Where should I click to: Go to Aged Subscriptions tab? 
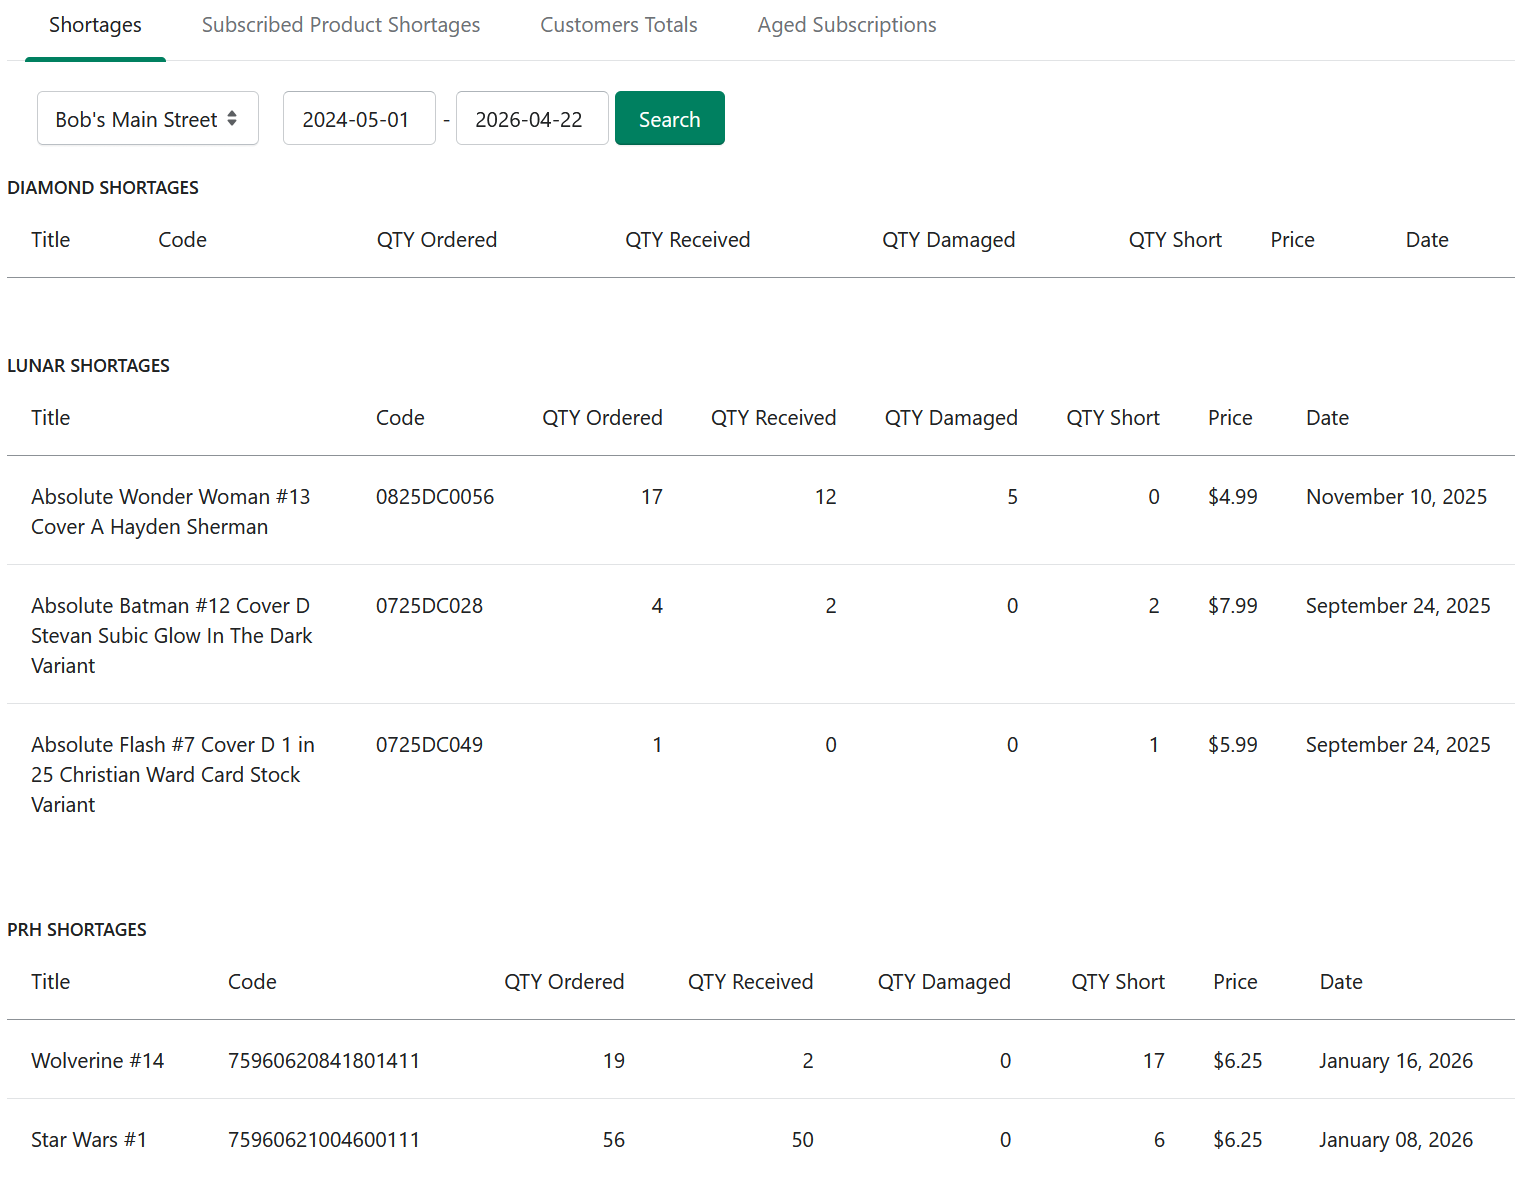[847, 25]
